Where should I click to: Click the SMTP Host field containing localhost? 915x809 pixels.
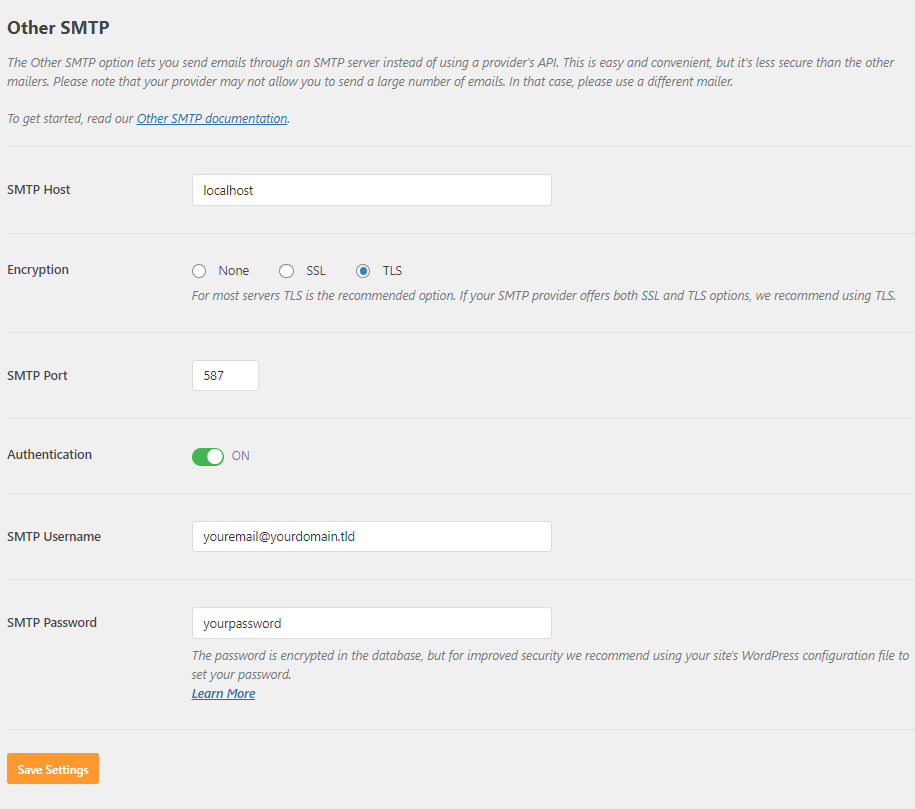[x=372, y=190]
